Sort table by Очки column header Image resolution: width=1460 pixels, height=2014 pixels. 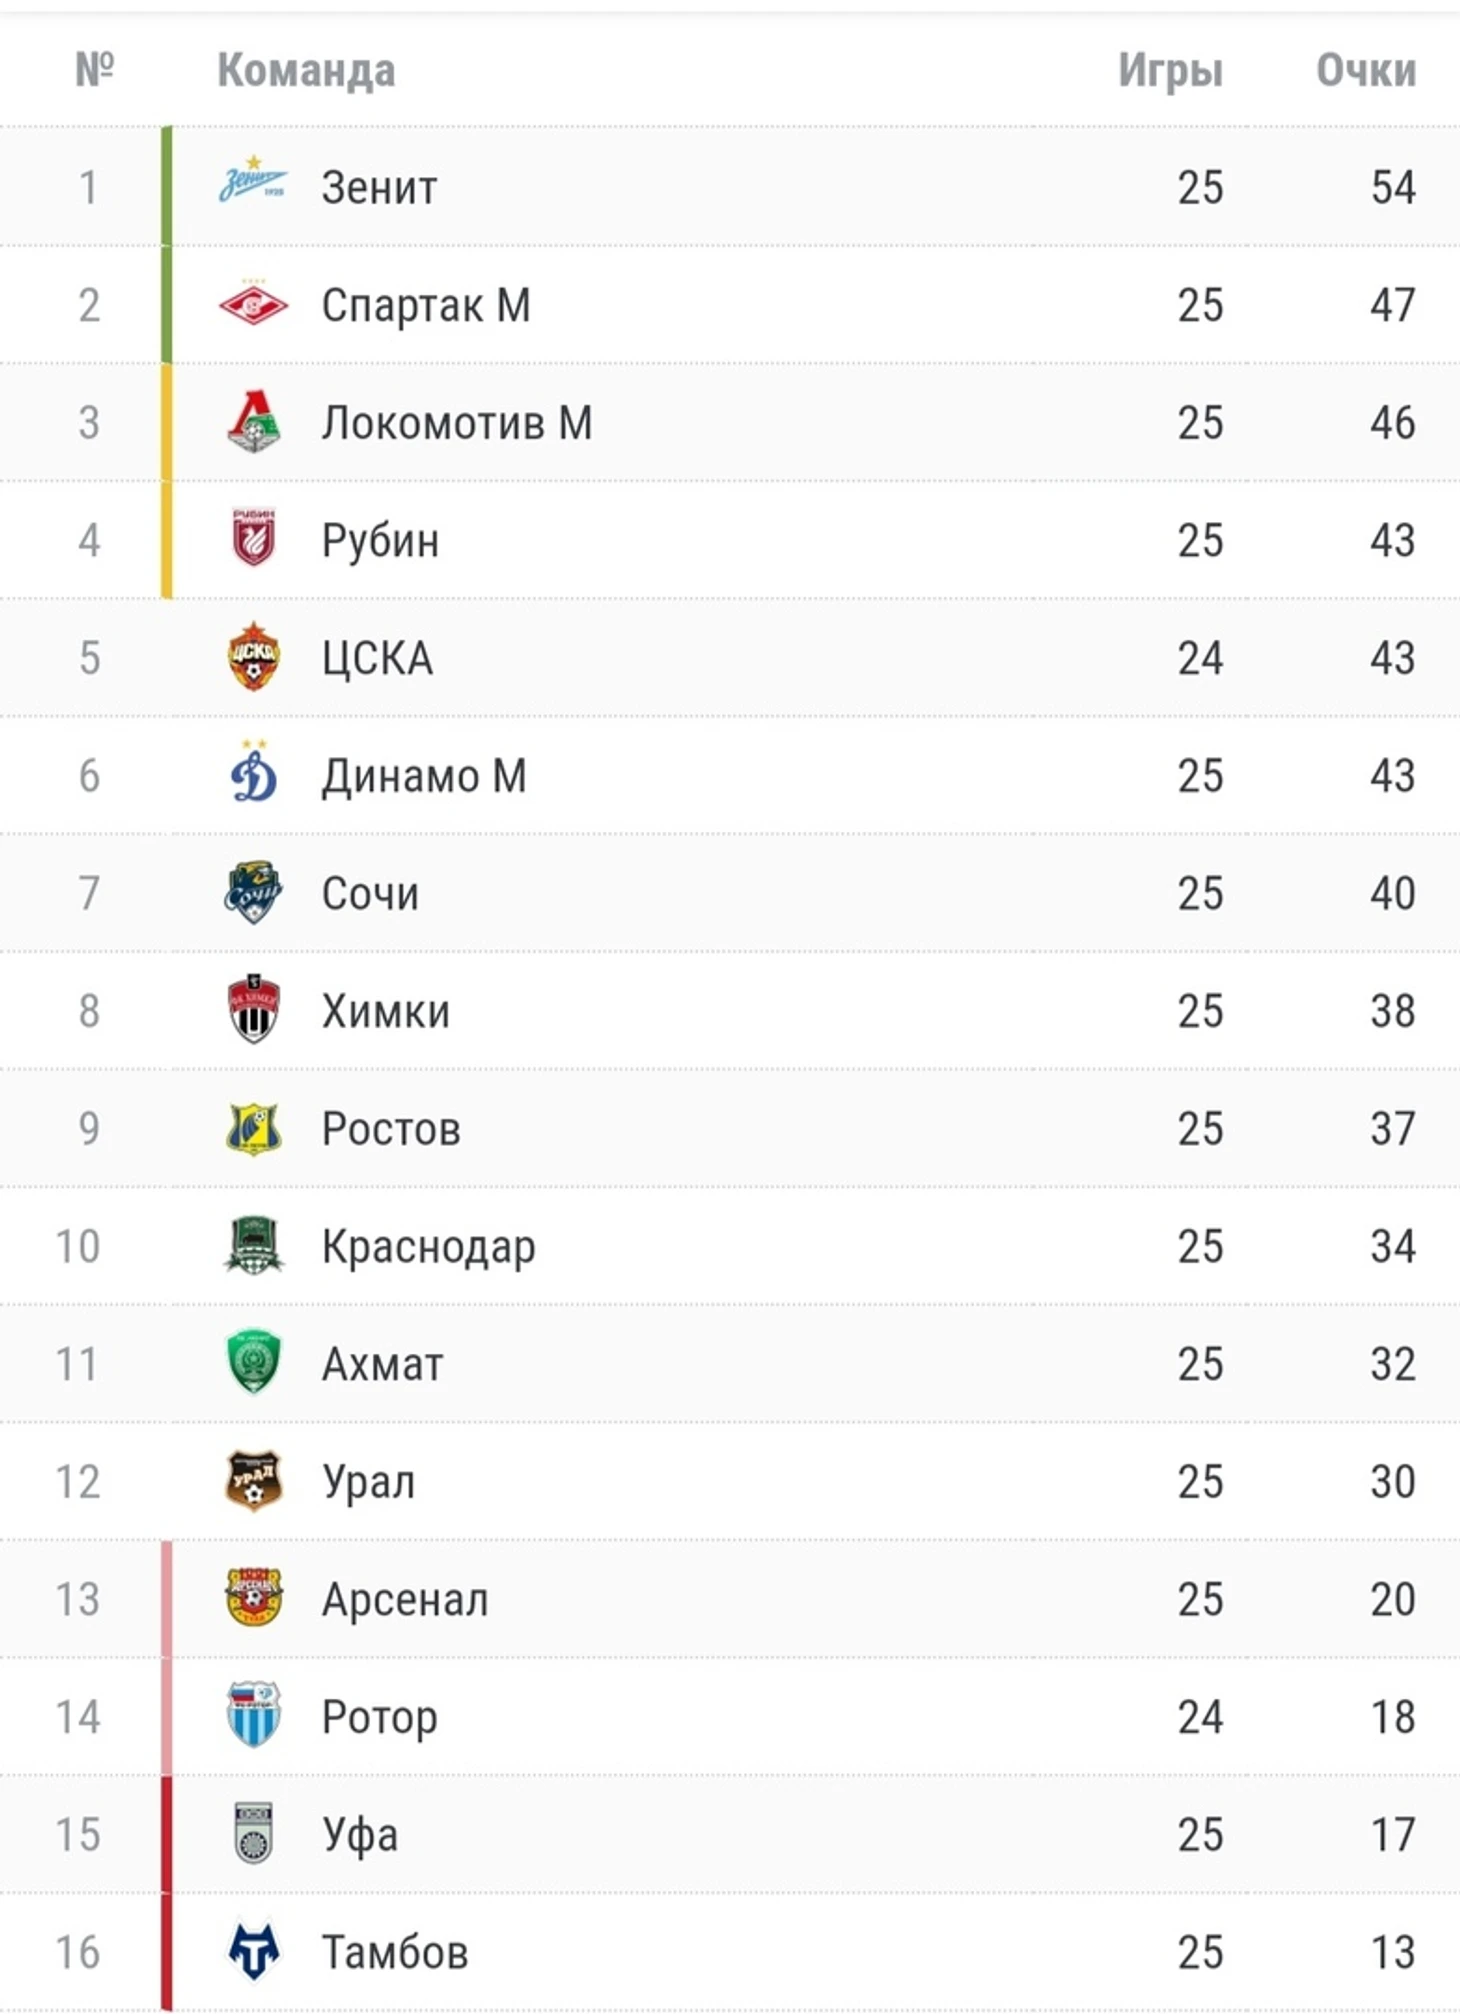pos(1366,70)
